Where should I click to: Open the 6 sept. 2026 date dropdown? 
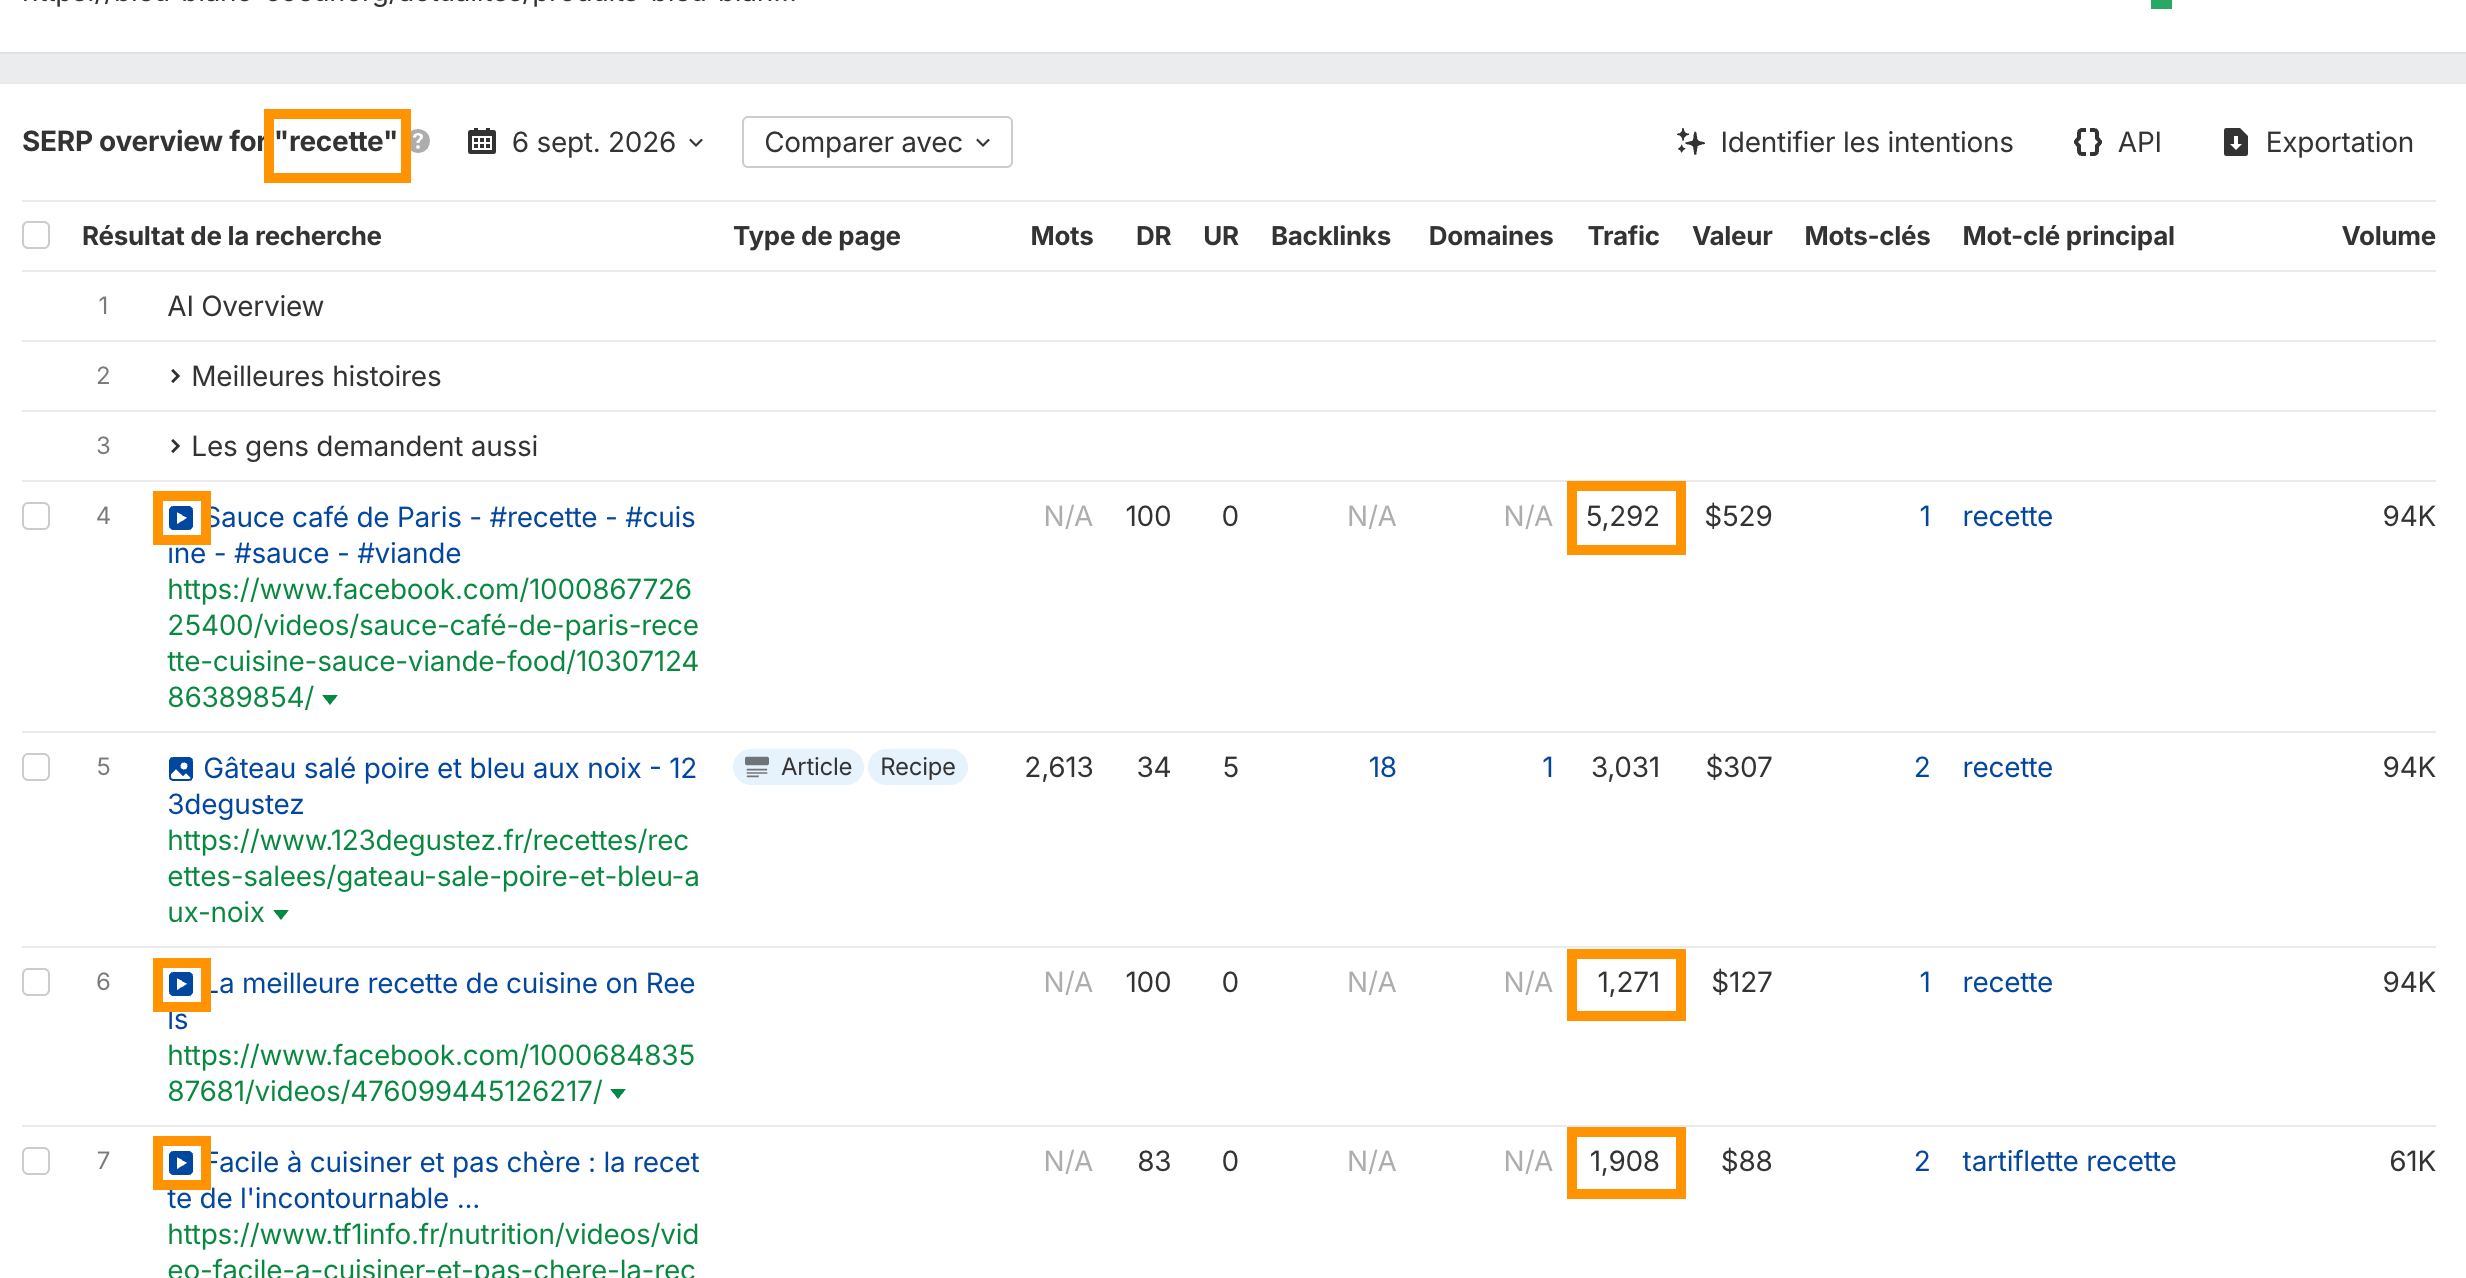586,142
